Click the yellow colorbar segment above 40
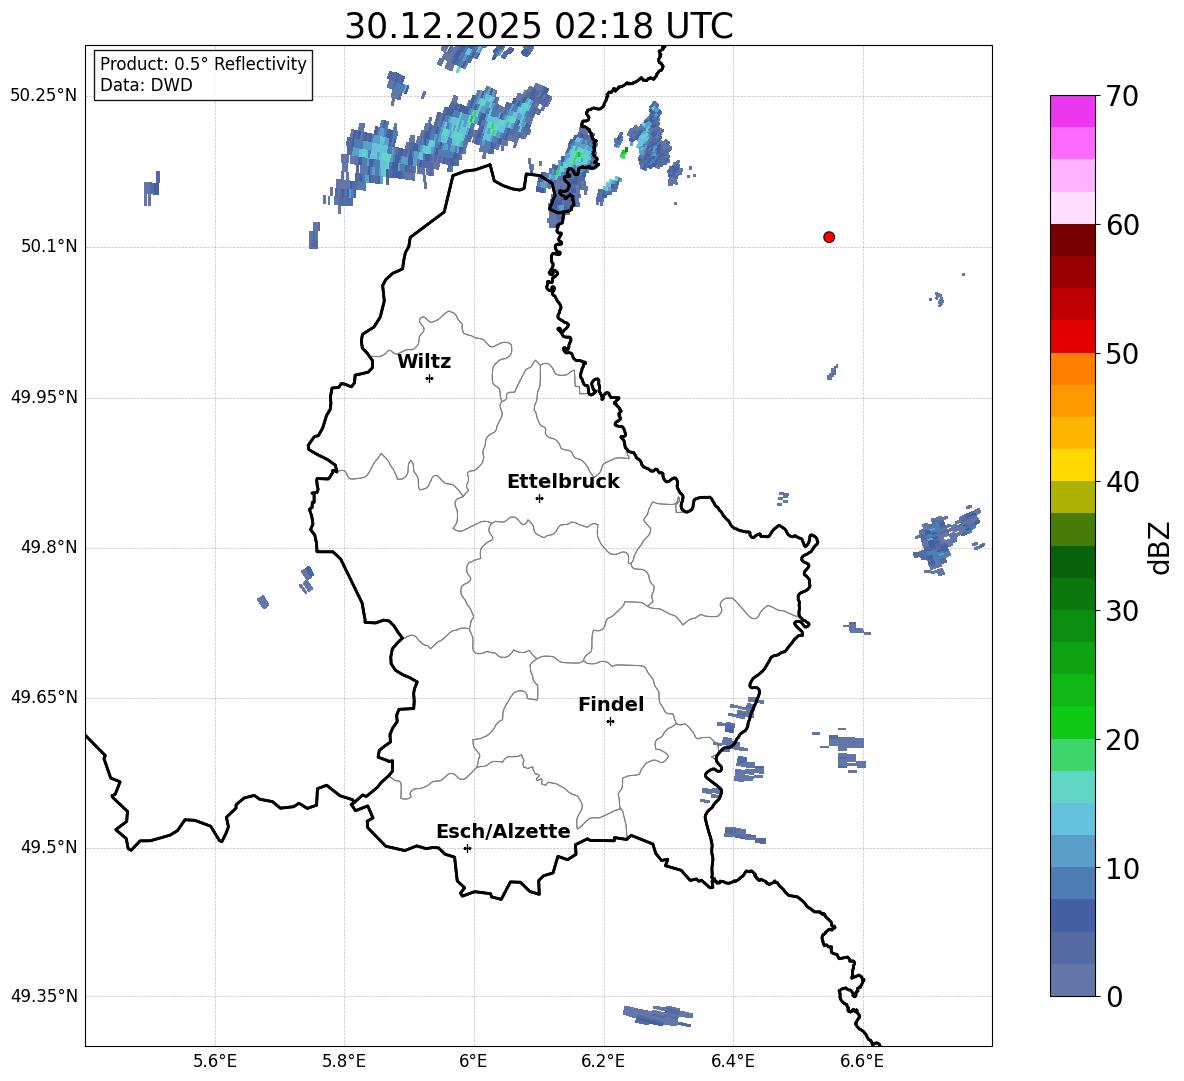This screenshot has width=1184, height=1081. [1073, 465]
